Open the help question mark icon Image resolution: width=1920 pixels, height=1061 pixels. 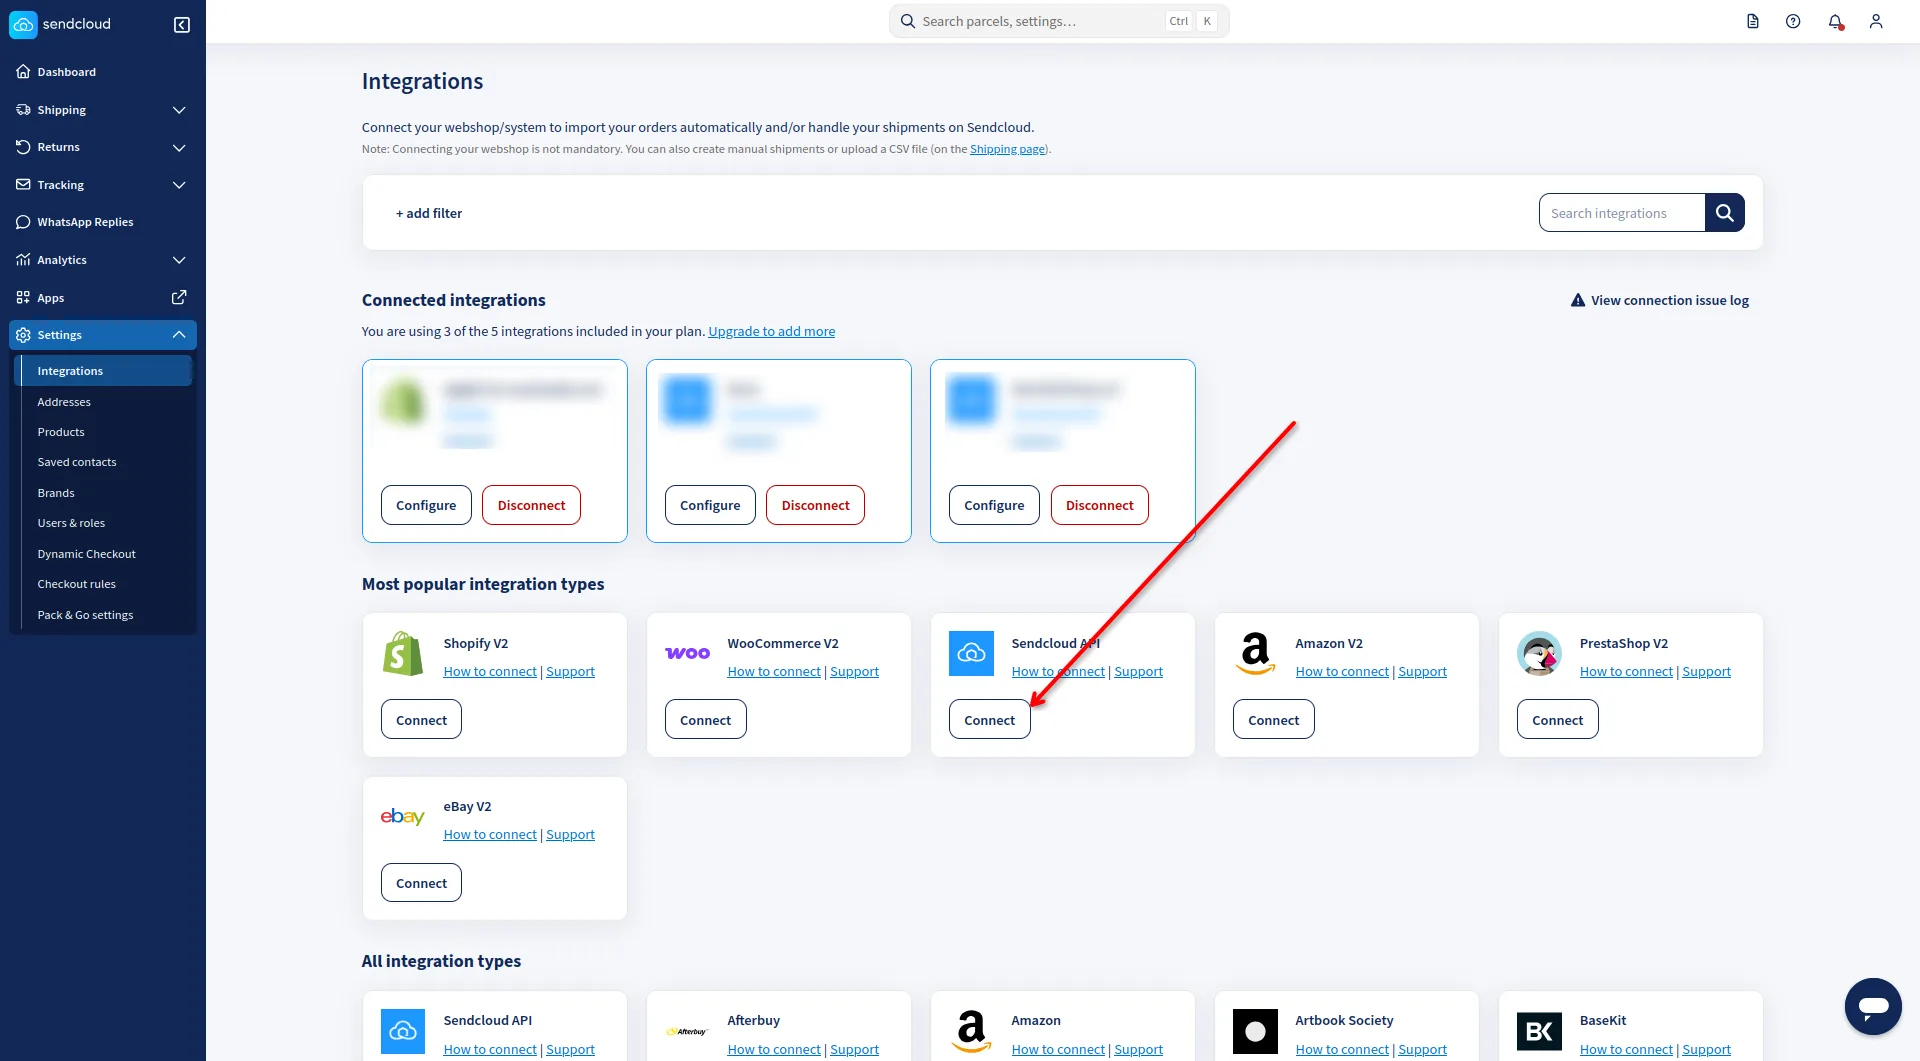1793,21
